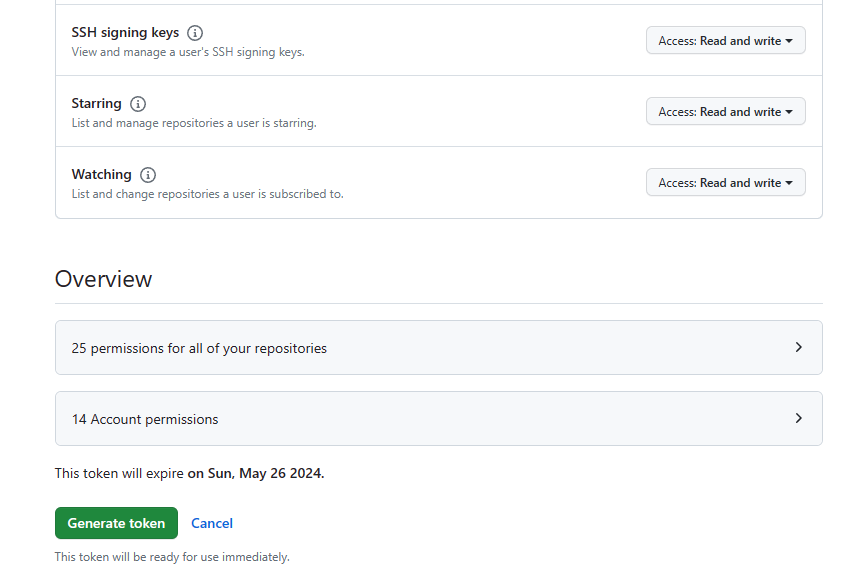Click the SSH signing keys heading
This screenshot has width=866, height=569.
125,33
